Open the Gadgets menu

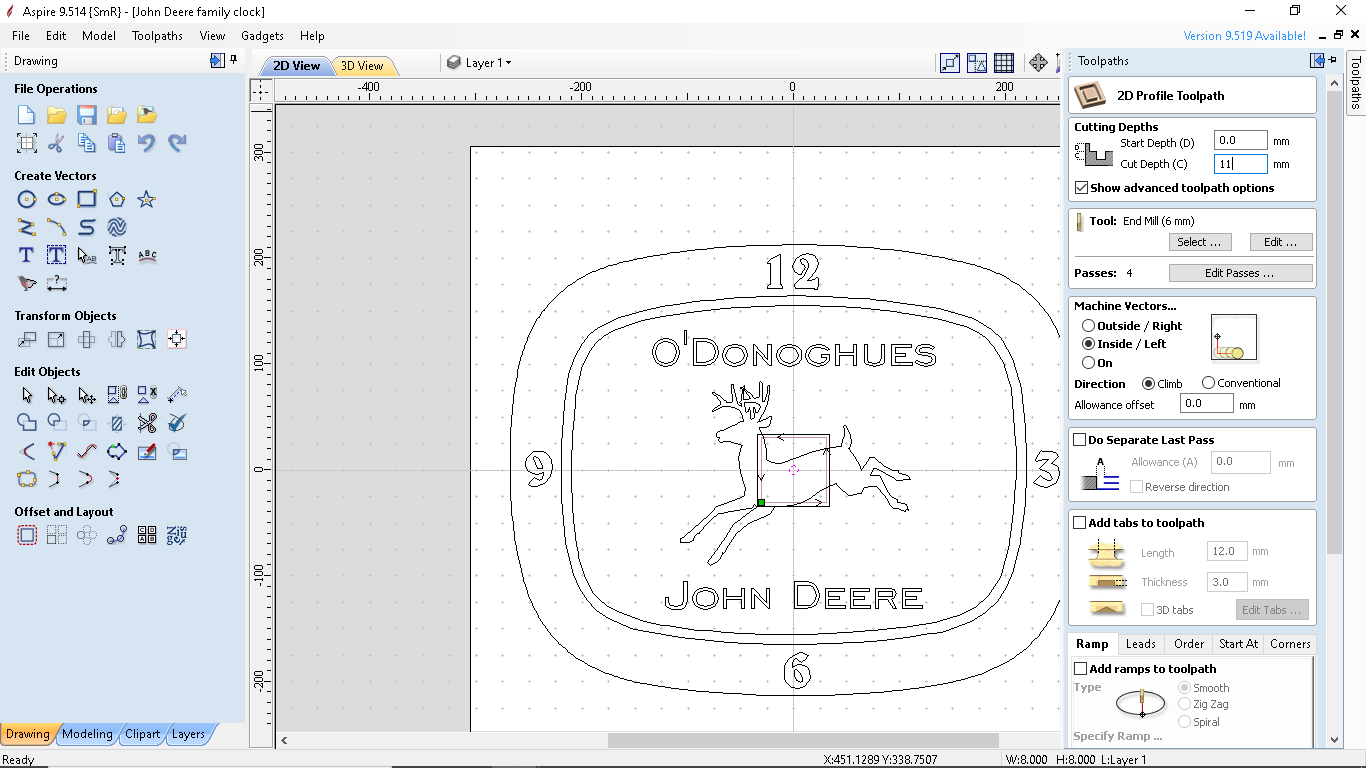tap(262, 35)
